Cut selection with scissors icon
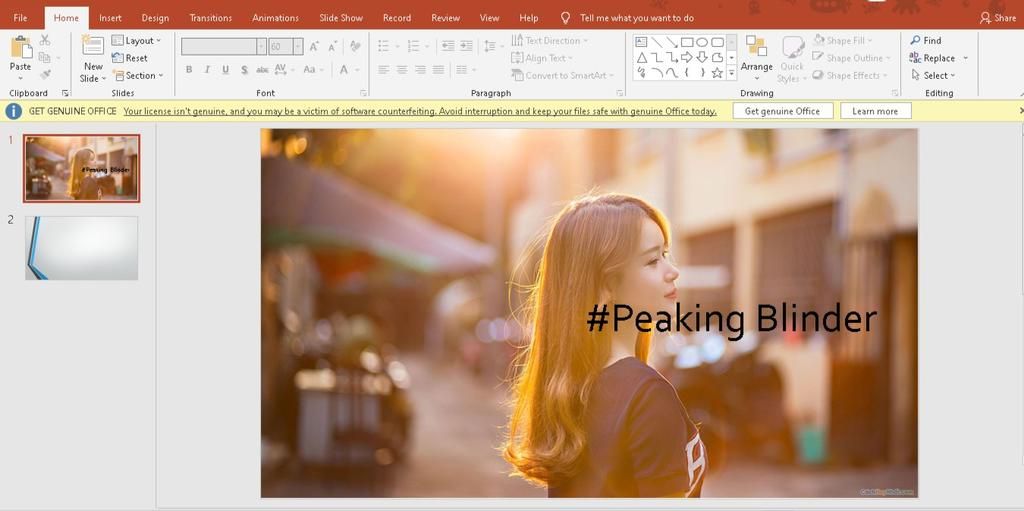 (45, 41)
